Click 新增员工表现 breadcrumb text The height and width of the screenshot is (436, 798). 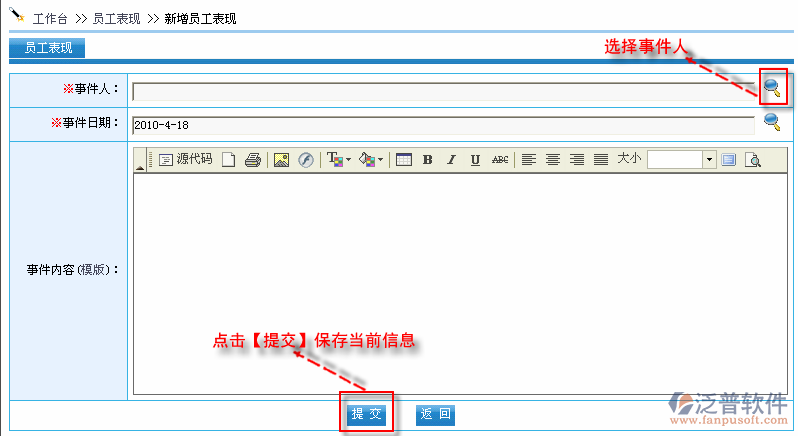pos(200,19)
